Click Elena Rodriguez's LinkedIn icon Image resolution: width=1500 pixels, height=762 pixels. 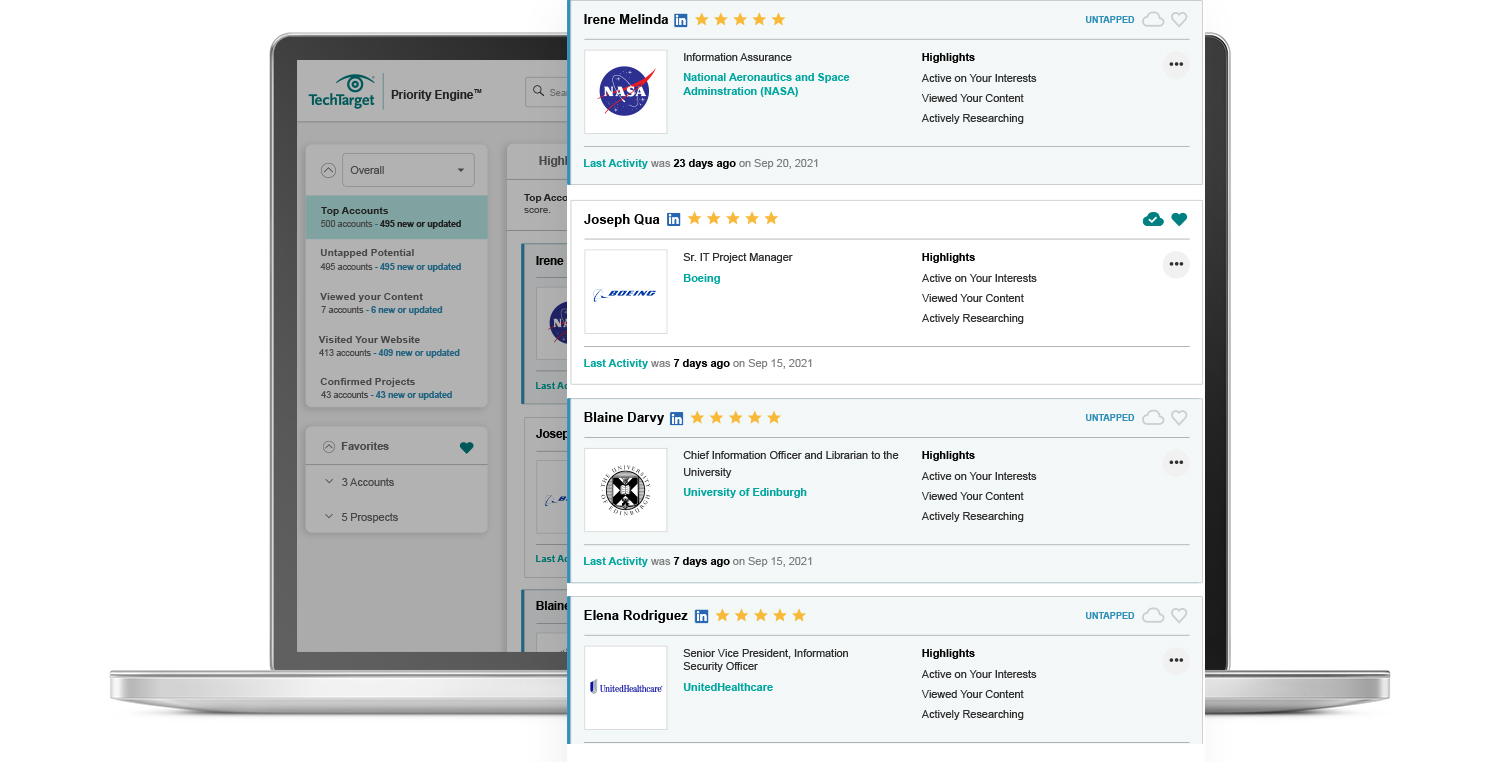(702, 616)
